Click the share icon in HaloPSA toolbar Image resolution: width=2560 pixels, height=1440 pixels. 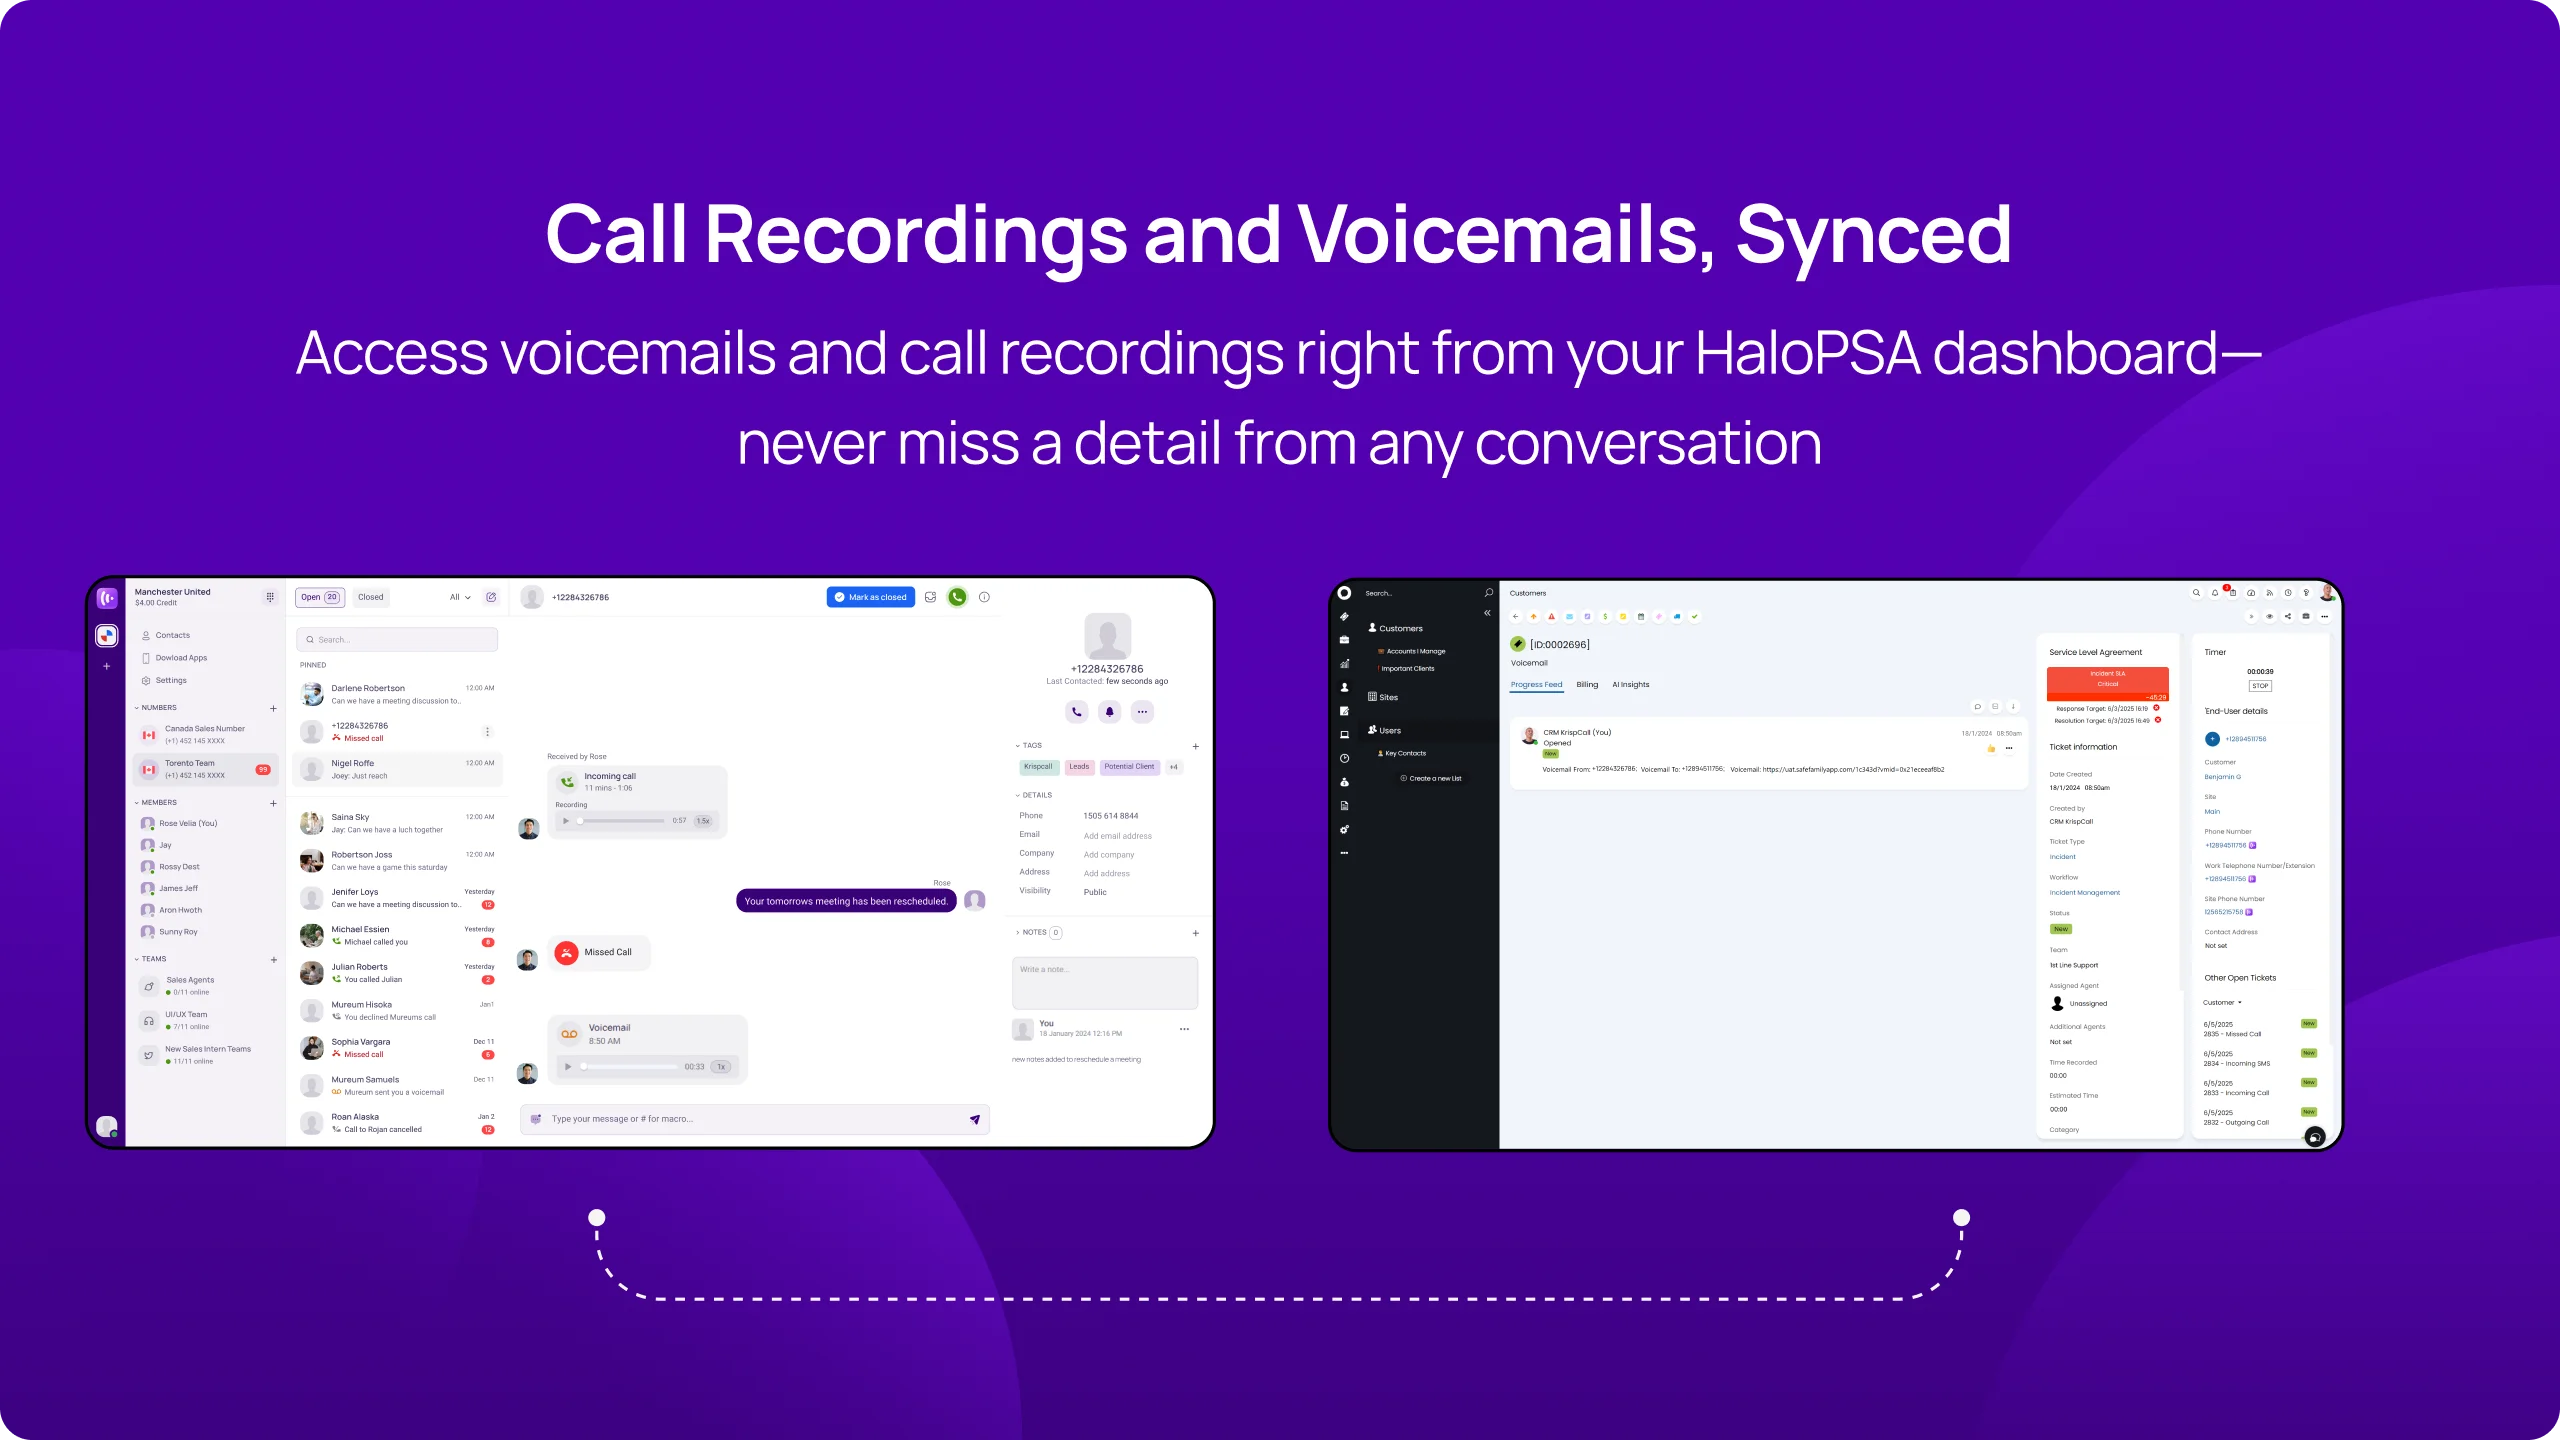pos(2288,617)
